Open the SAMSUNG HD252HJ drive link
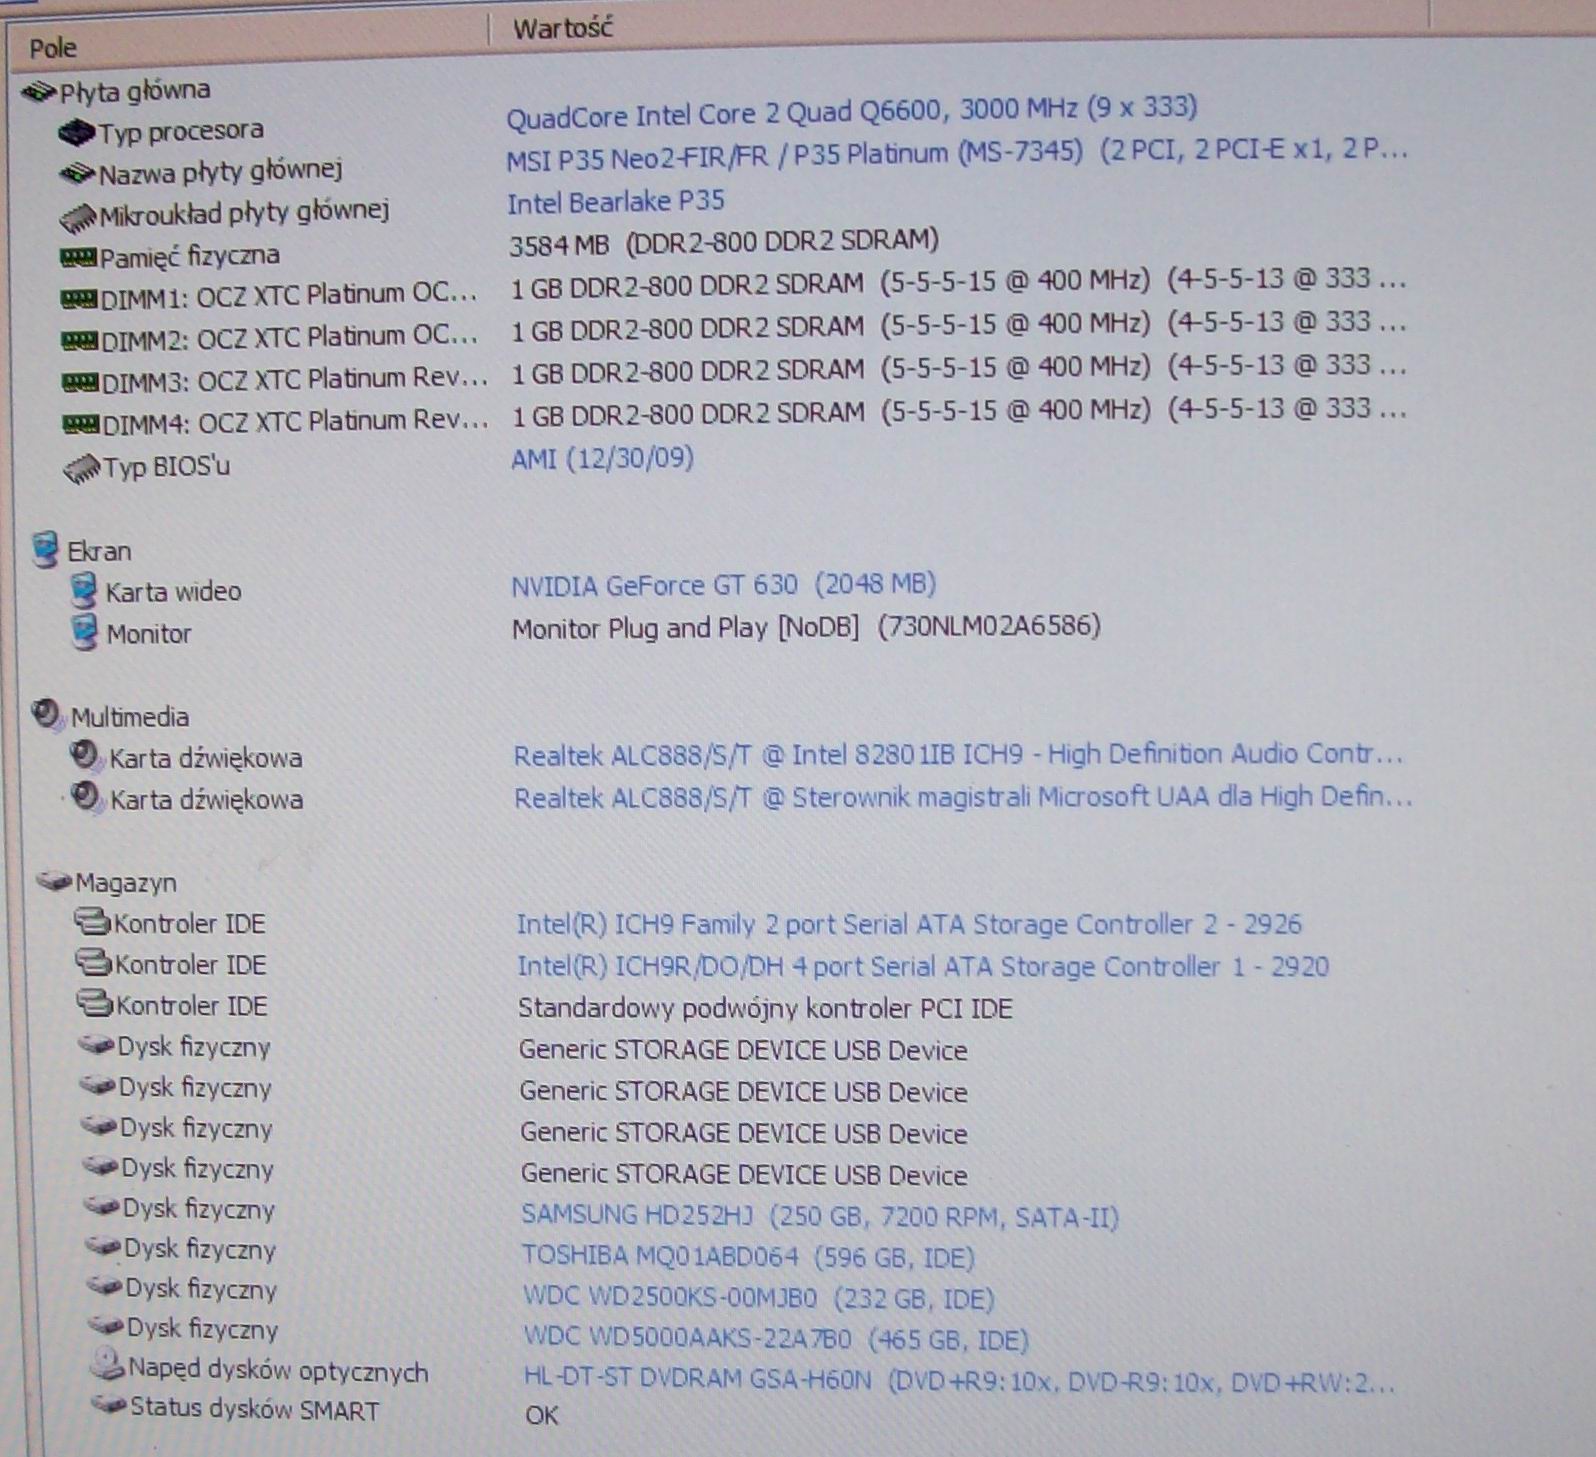This screenshot has width=1596, height=1457. point(819,1216)
